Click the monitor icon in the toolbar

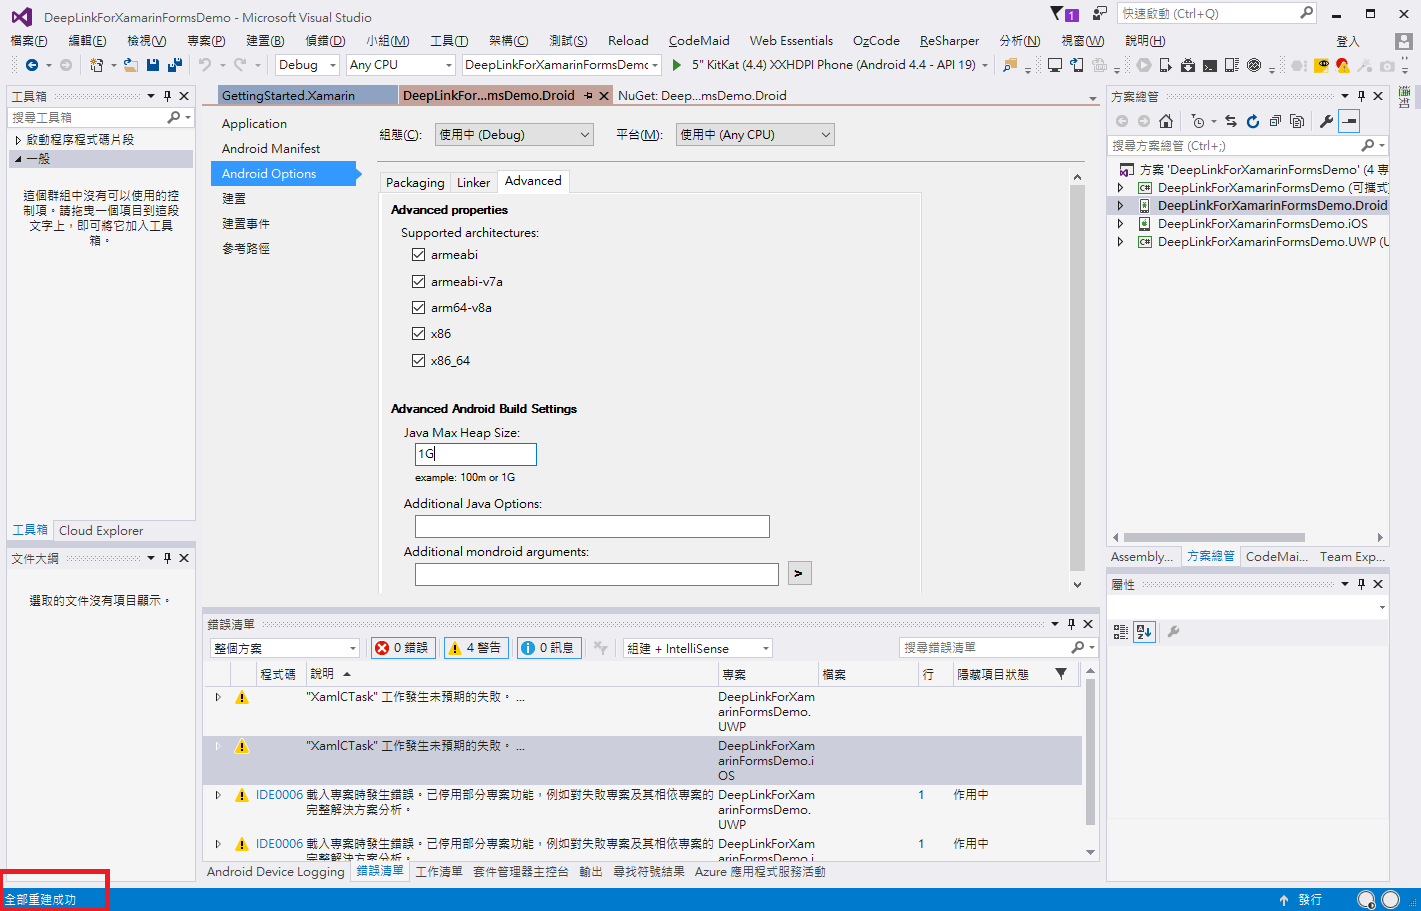click(x=1055, y=65)
